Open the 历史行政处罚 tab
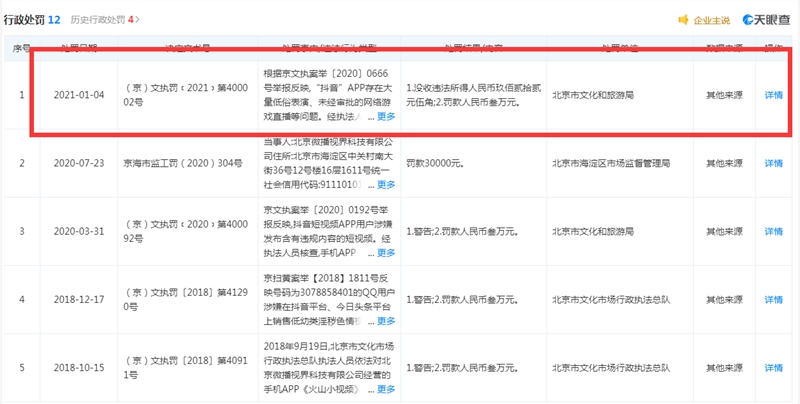The height and width of the screenshot is (404, 800). tap(95, 19)
